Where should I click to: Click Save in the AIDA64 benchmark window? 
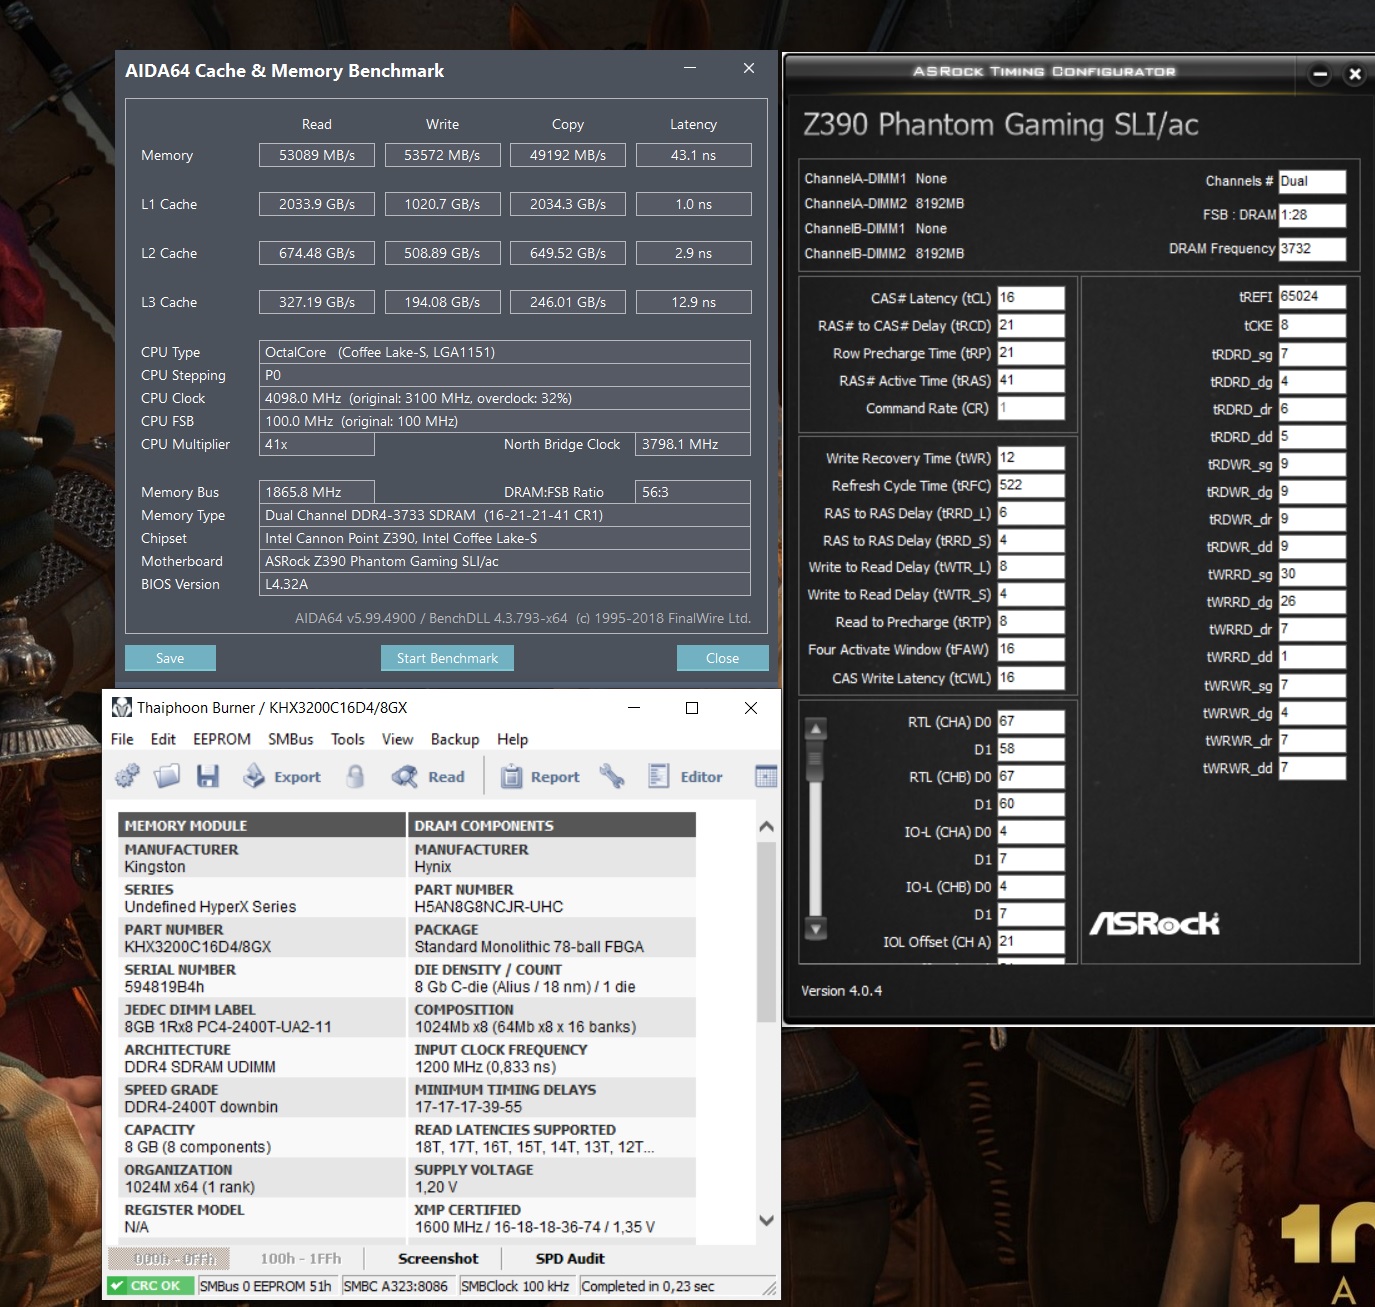coord(170,658)
